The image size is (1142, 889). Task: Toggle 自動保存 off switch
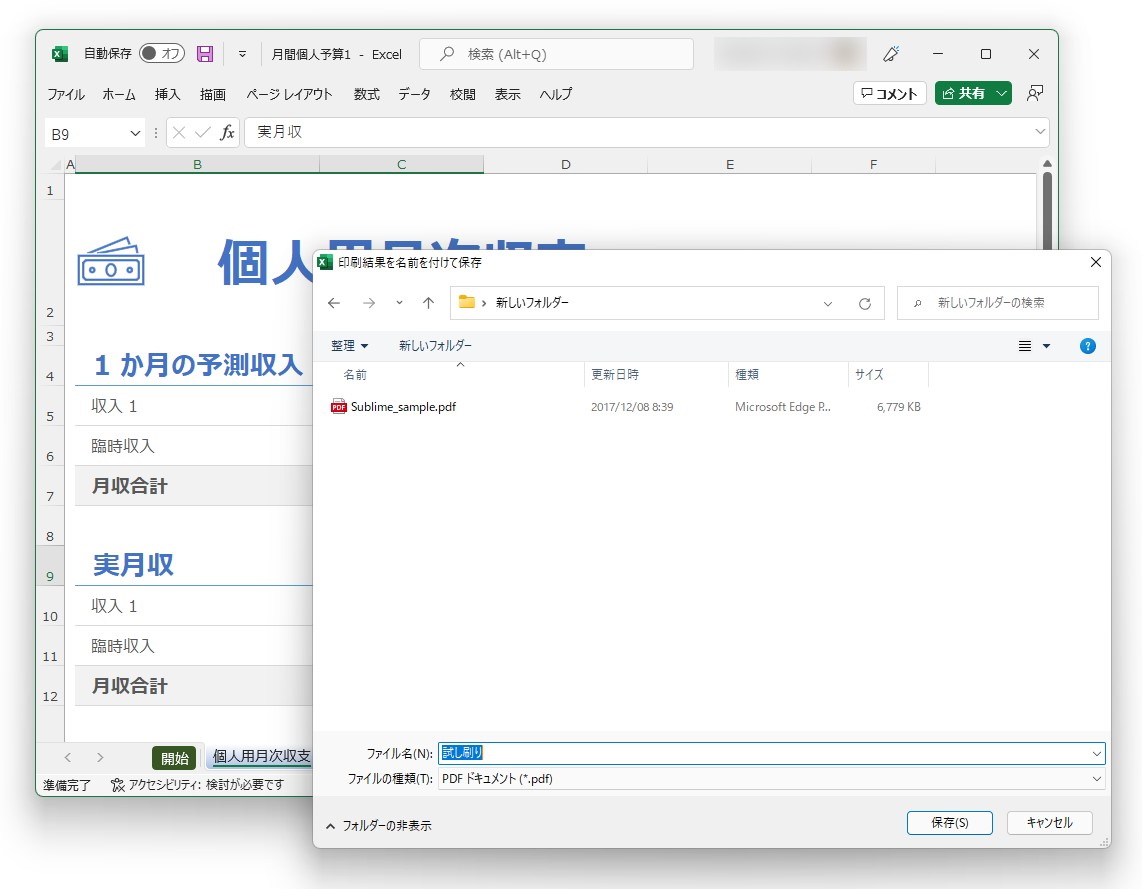164,54
